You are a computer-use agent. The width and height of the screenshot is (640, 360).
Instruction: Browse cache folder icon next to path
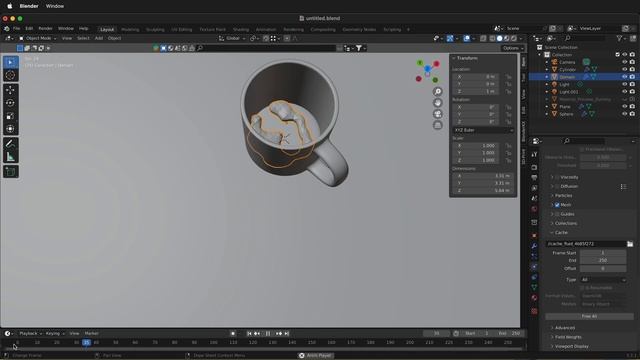[x=630, y=244]
